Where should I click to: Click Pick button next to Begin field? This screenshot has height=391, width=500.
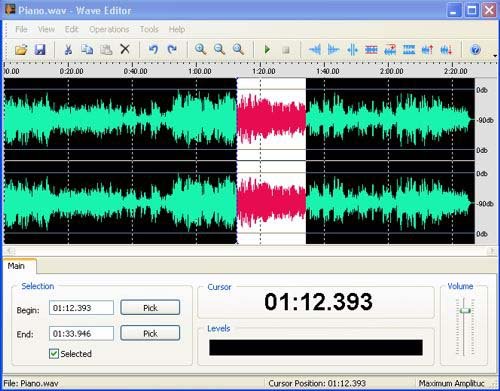click(x=150, y=308)
